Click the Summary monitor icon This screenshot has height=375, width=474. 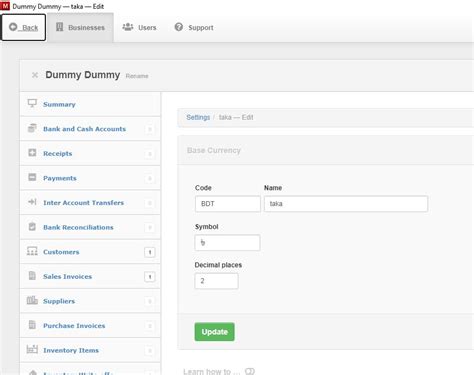tap(32, 103)
